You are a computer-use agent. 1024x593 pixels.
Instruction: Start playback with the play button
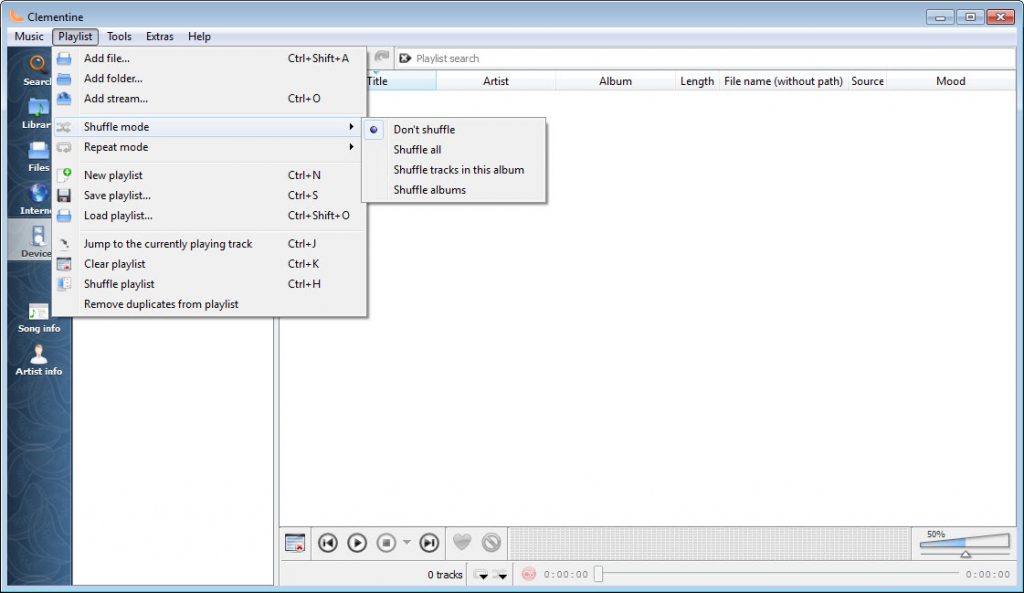tap(357, 543)
